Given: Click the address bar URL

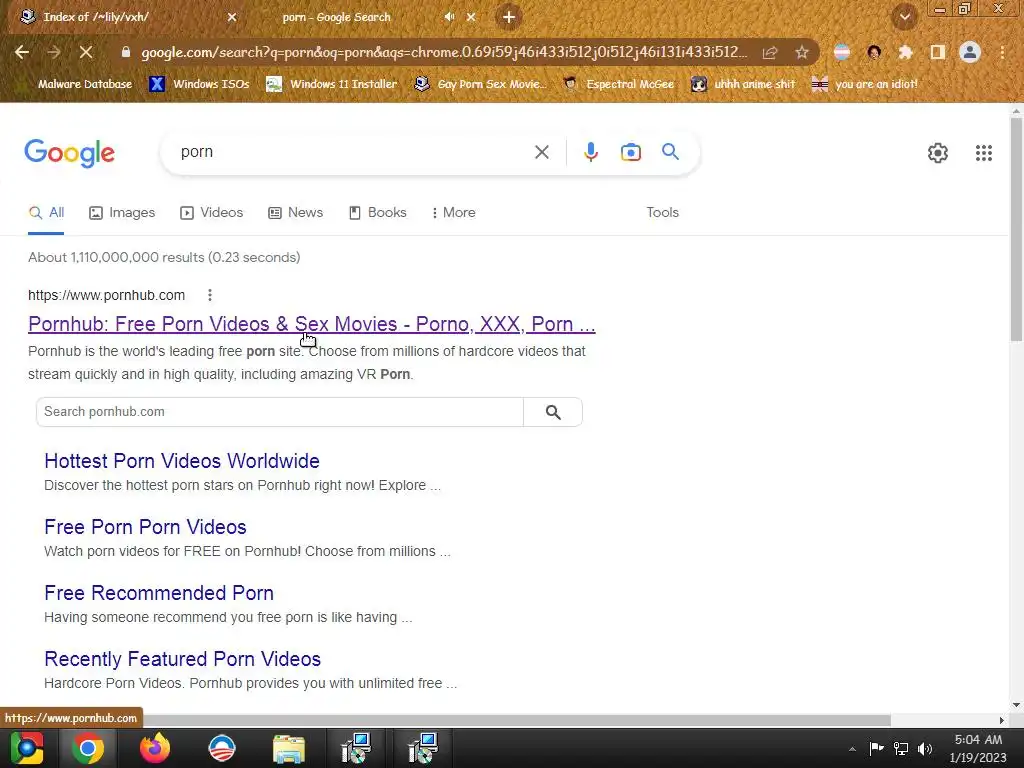Looking at the screenshot, I should click(444, 52).
